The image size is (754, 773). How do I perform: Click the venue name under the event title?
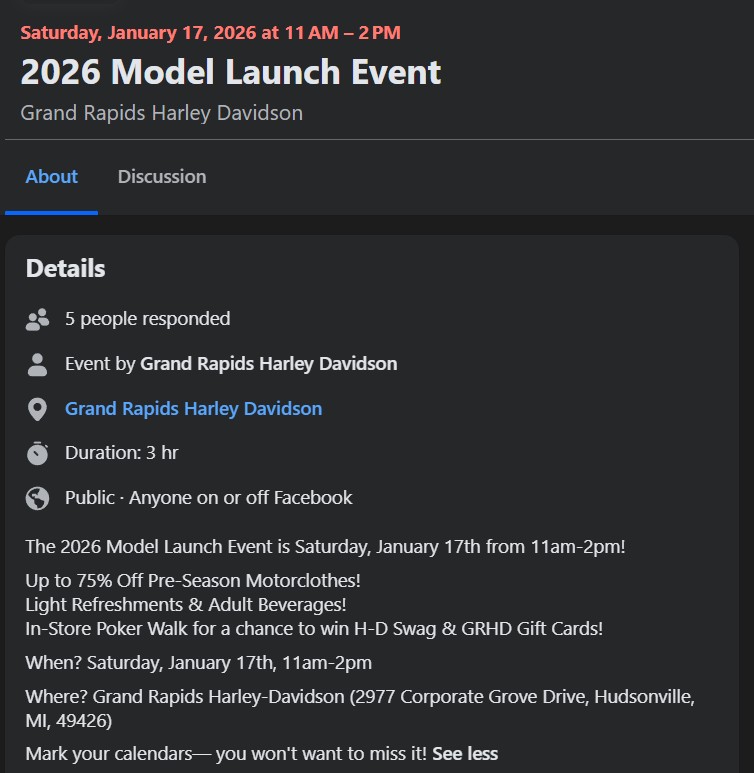161,113
